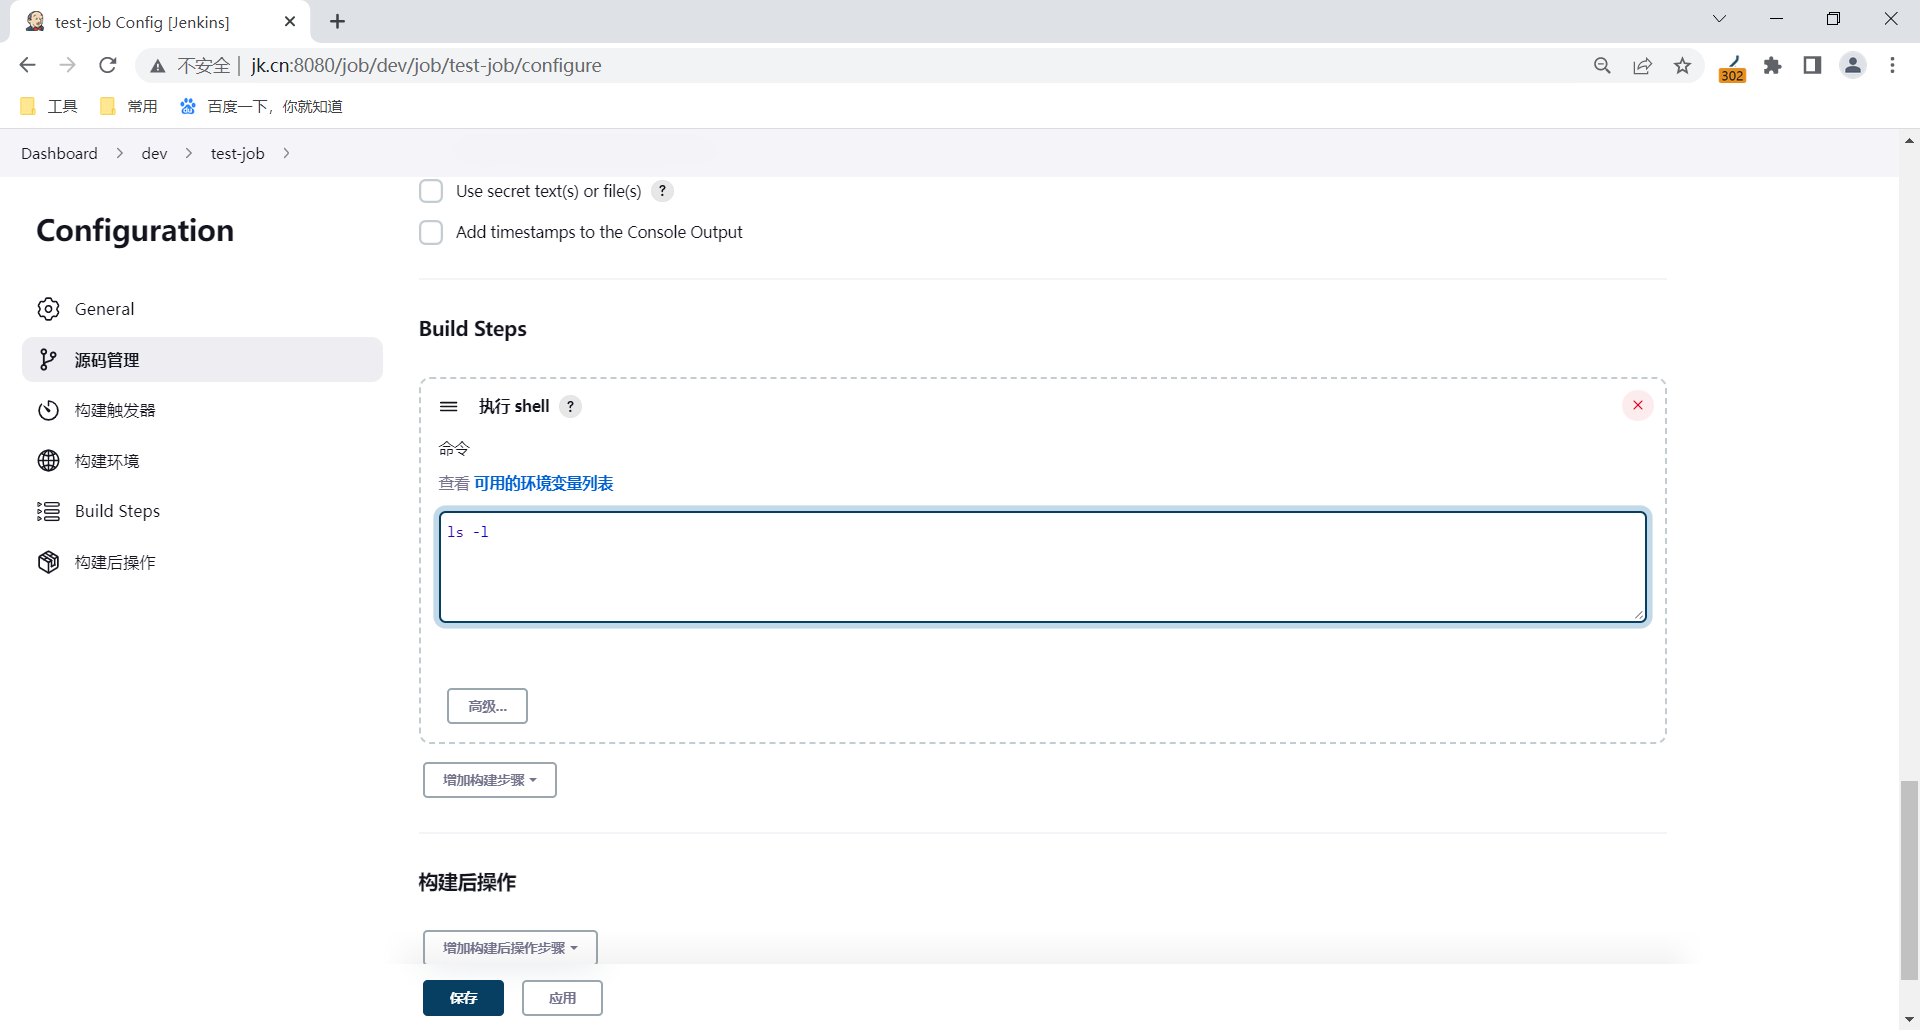Screen dimensions: 1920x1030
Task: Toggle the browser side panel
Action: 1812,65
